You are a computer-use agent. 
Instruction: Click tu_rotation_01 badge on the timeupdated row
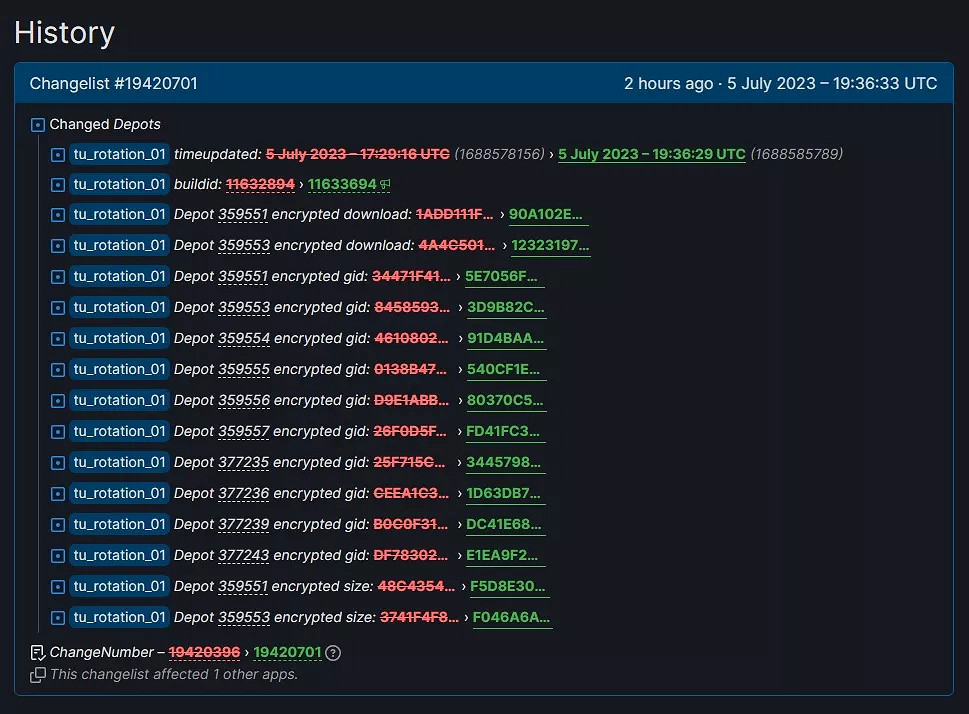pyautogui.click(x=119, y=154)
